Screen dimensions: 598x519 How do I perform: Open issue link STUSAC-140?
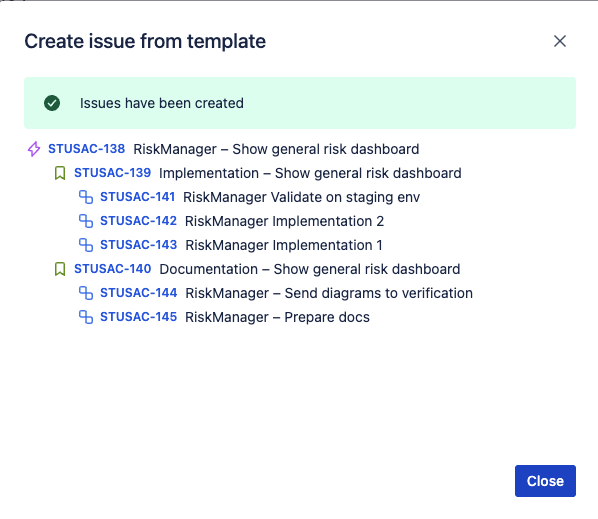point(113,269)
